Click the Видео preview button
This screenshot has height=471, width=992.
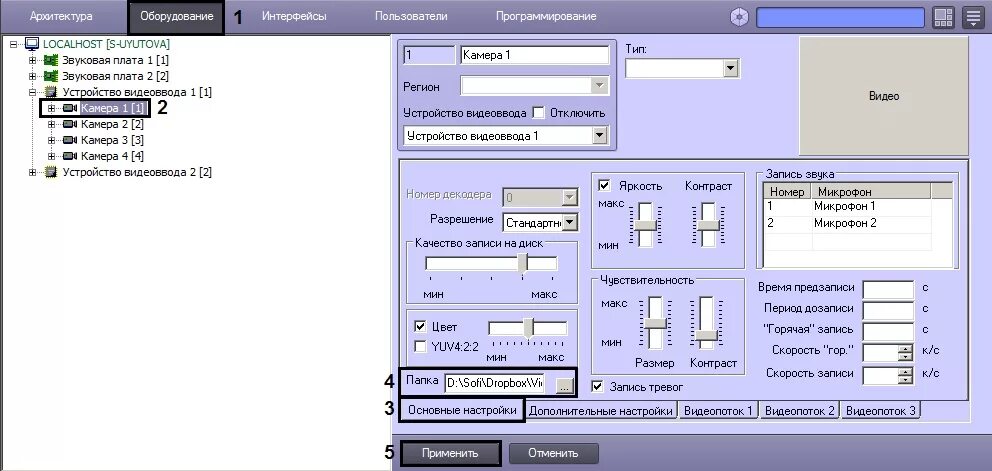[884, 96]
